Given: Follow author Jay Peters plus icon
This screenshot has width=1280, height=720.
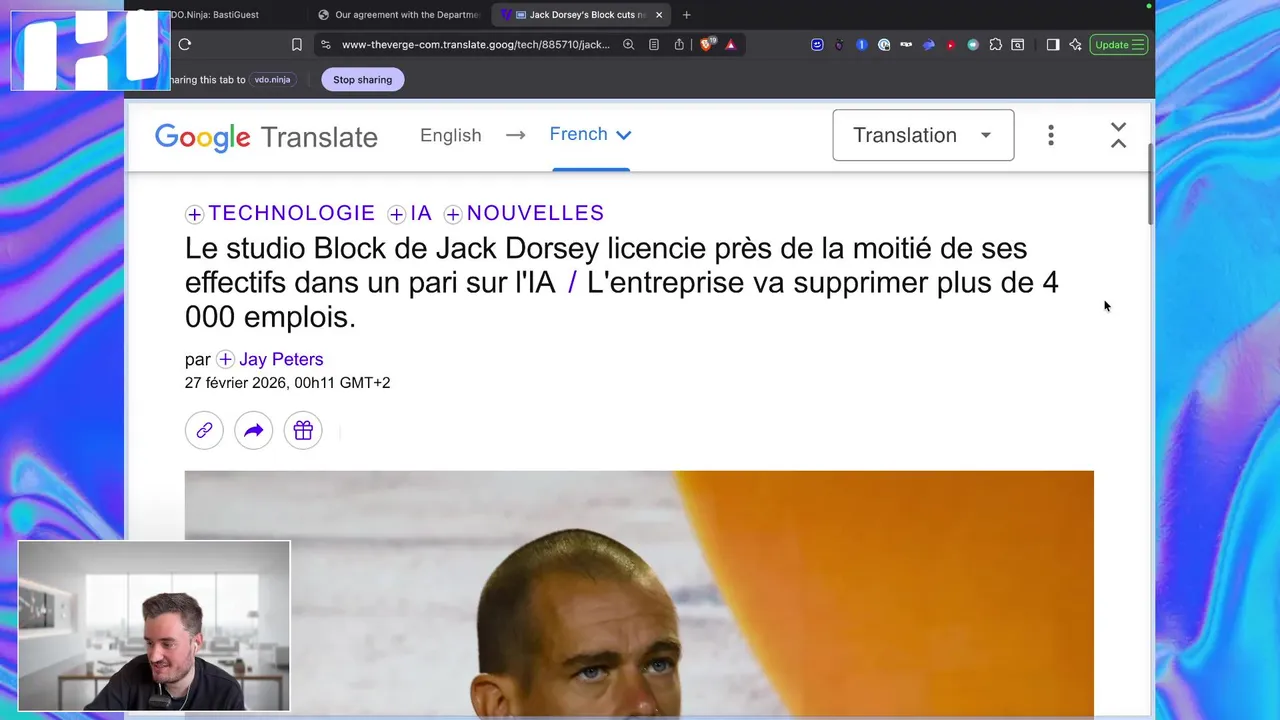Looking at the screenshot, I should coord(225,359).
